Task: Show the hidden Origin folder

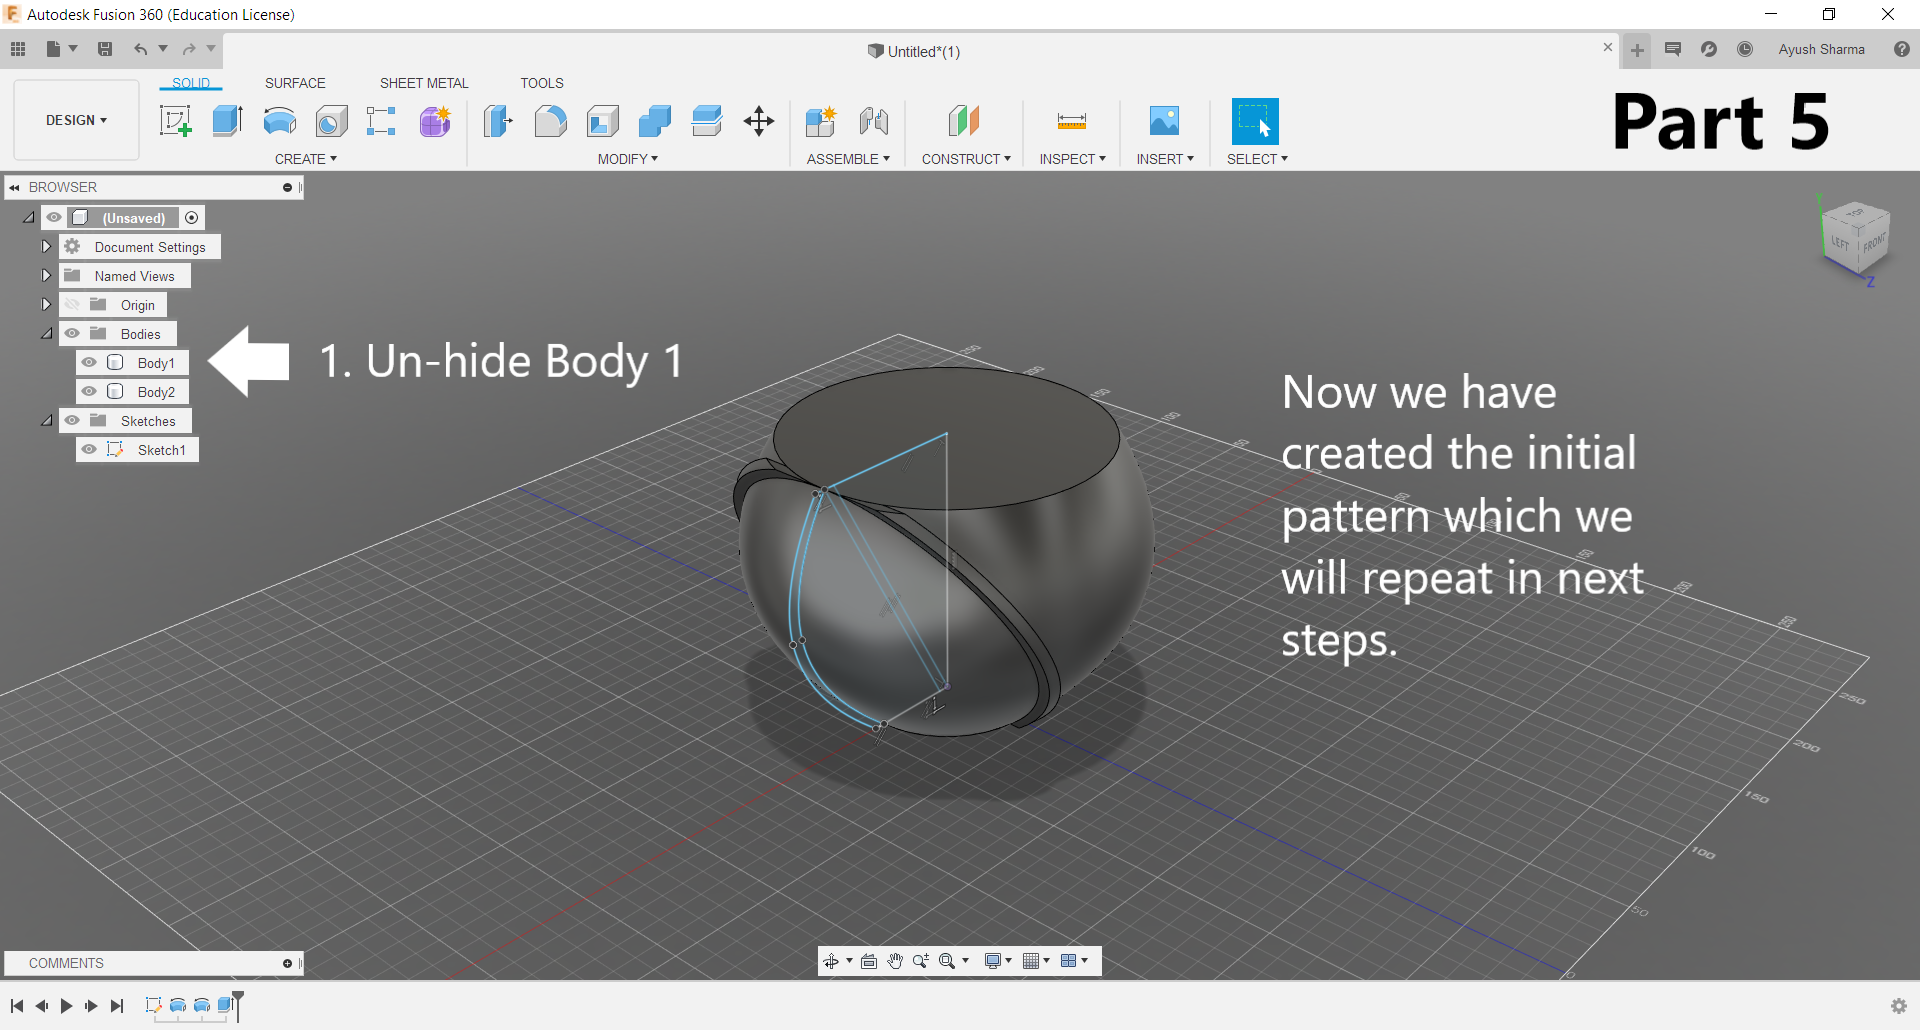Action: click(72, 305)
